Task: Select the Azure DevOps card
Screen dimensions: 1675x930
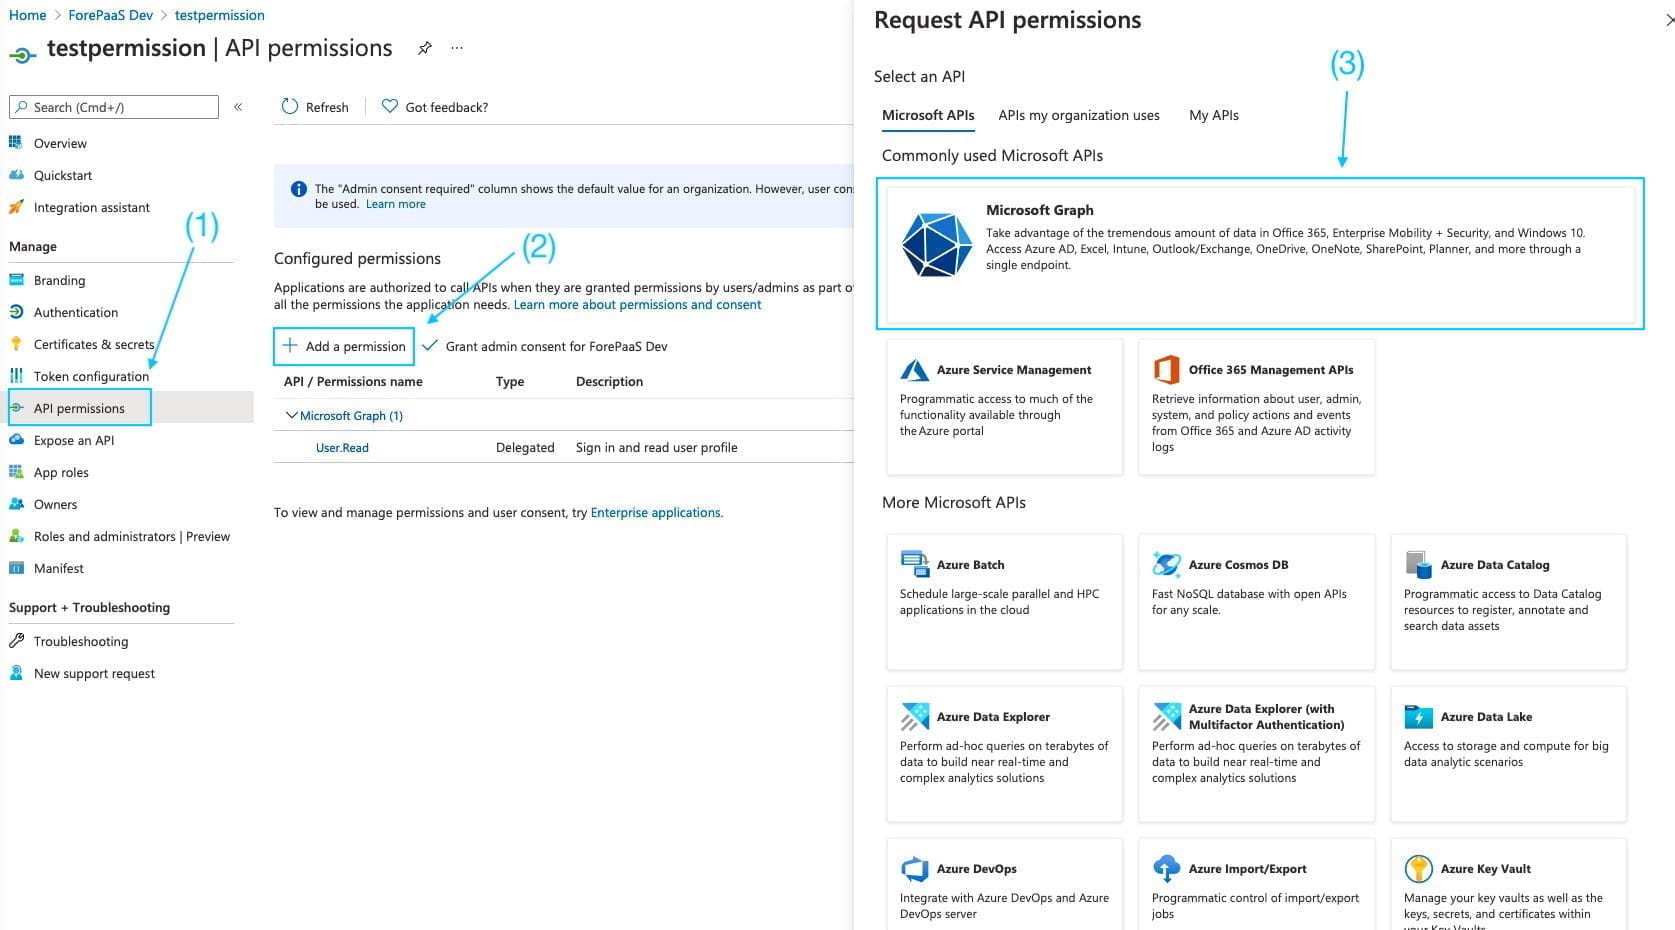Action: (x=1004, y=884)
